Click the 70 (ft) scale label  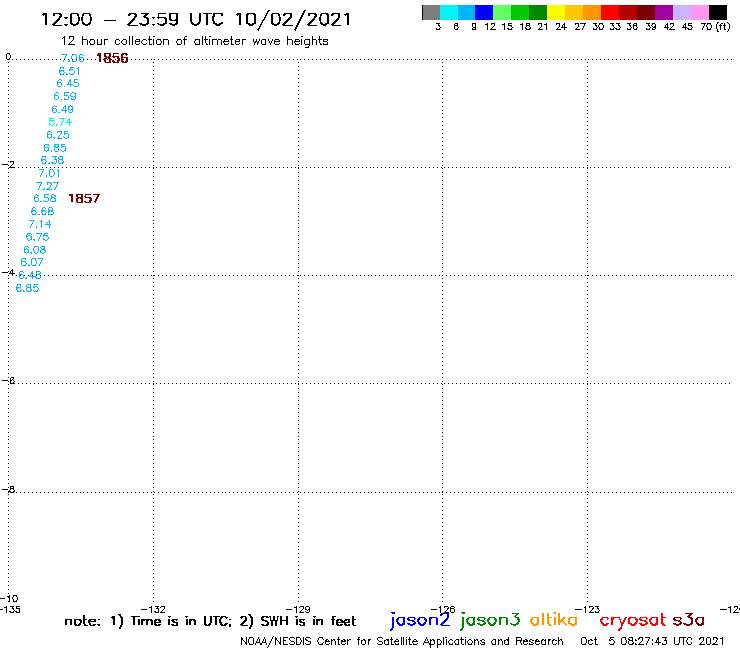[715, 26]
